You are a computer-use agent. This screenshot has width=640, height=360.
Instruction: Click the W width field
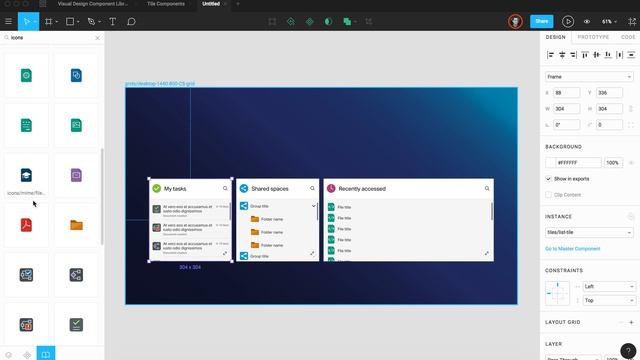click(567, 109)
